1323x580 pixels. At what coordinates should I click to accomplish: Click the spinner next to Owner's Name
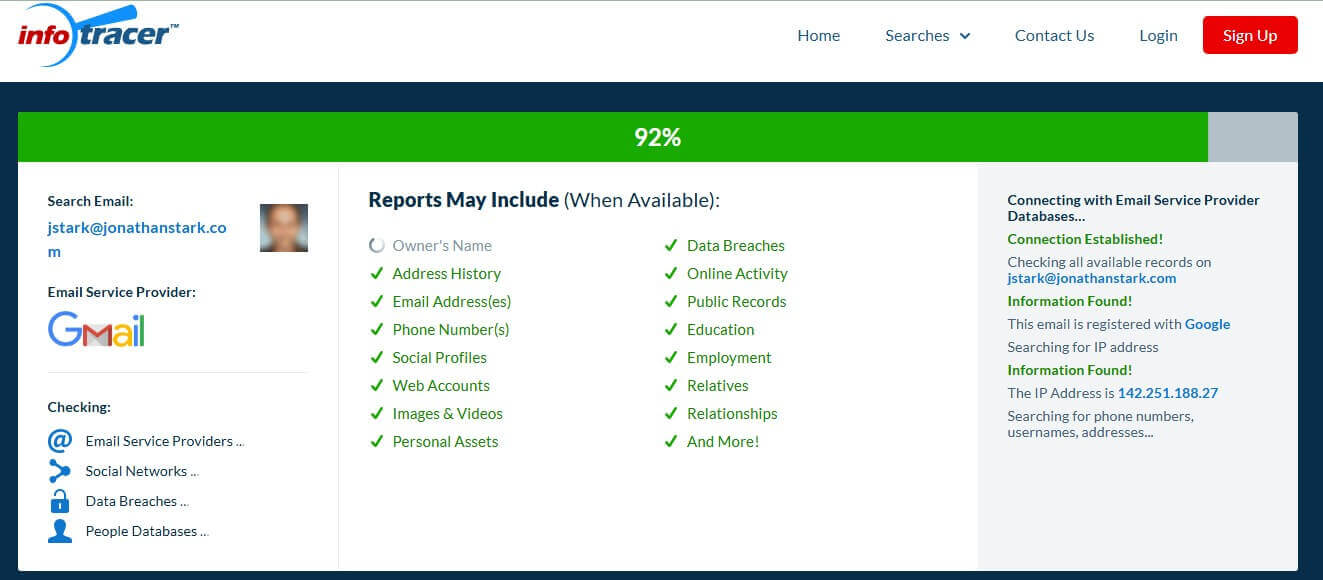376,244
